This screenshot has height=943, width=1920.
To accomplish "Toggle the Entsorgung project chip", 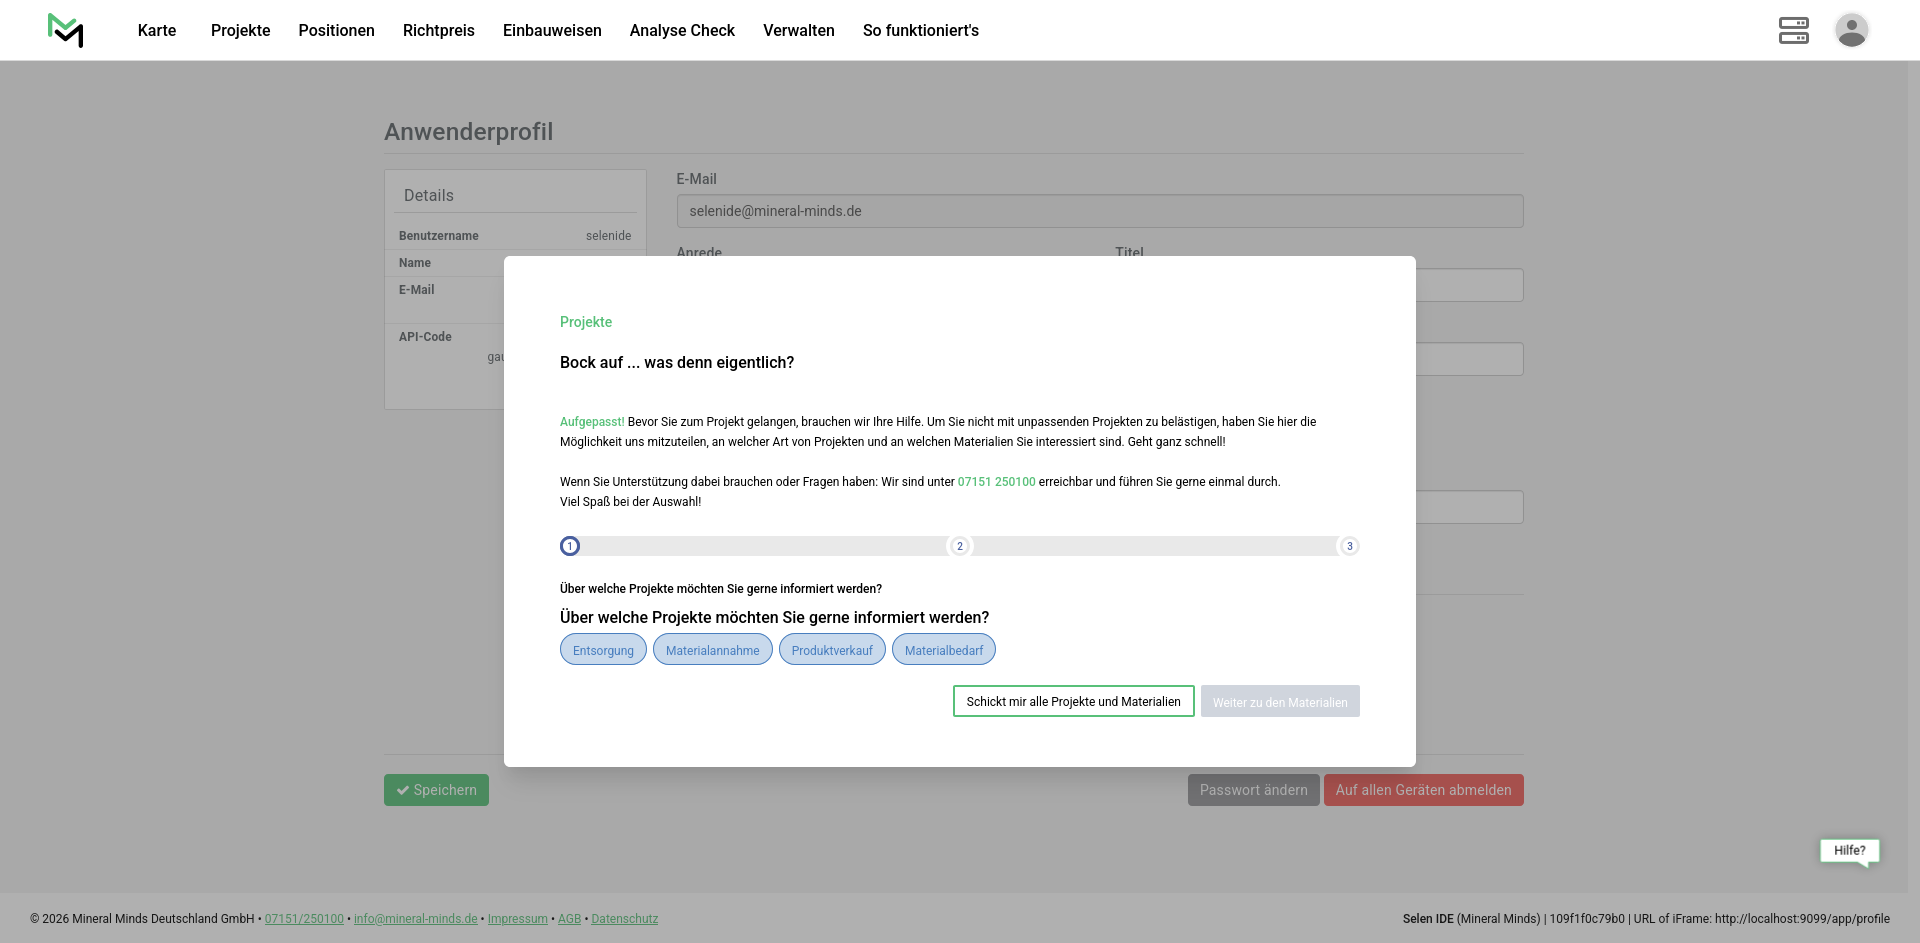I will [x=603, y=650].
